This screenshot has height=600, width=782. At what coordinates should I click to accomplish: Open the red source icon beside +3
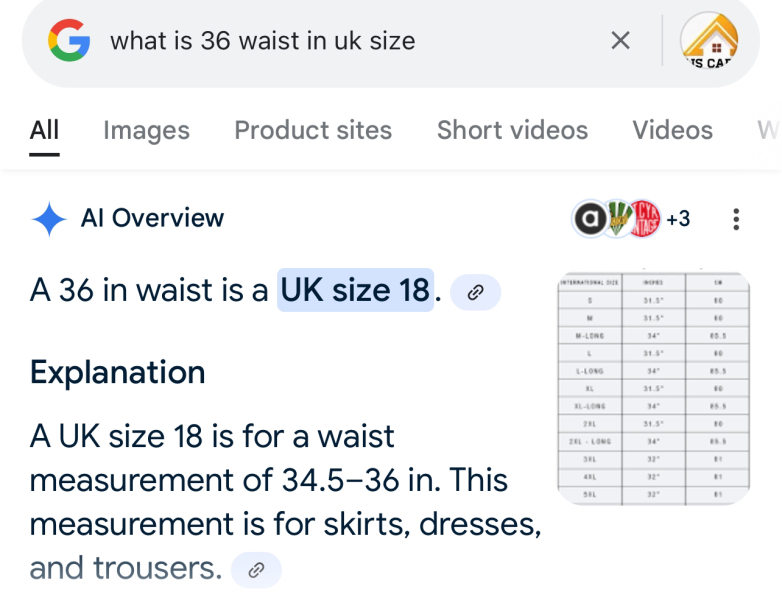(x=645, y=218)
